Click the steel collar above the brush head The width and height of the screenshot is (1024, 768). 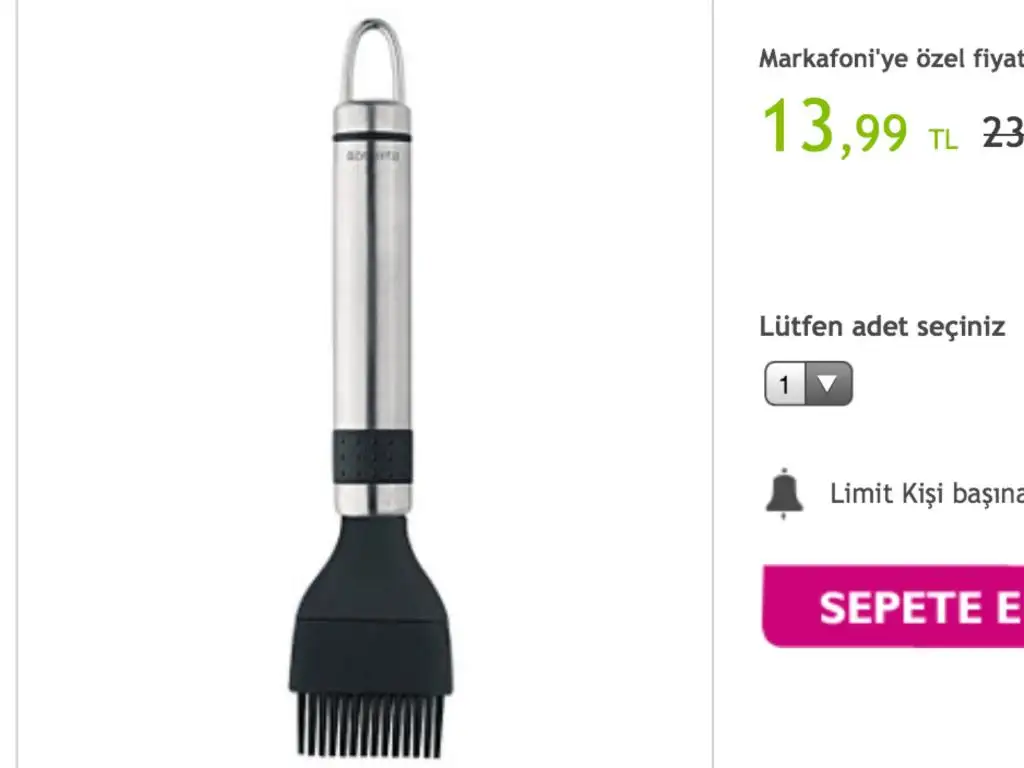(372, 500)
